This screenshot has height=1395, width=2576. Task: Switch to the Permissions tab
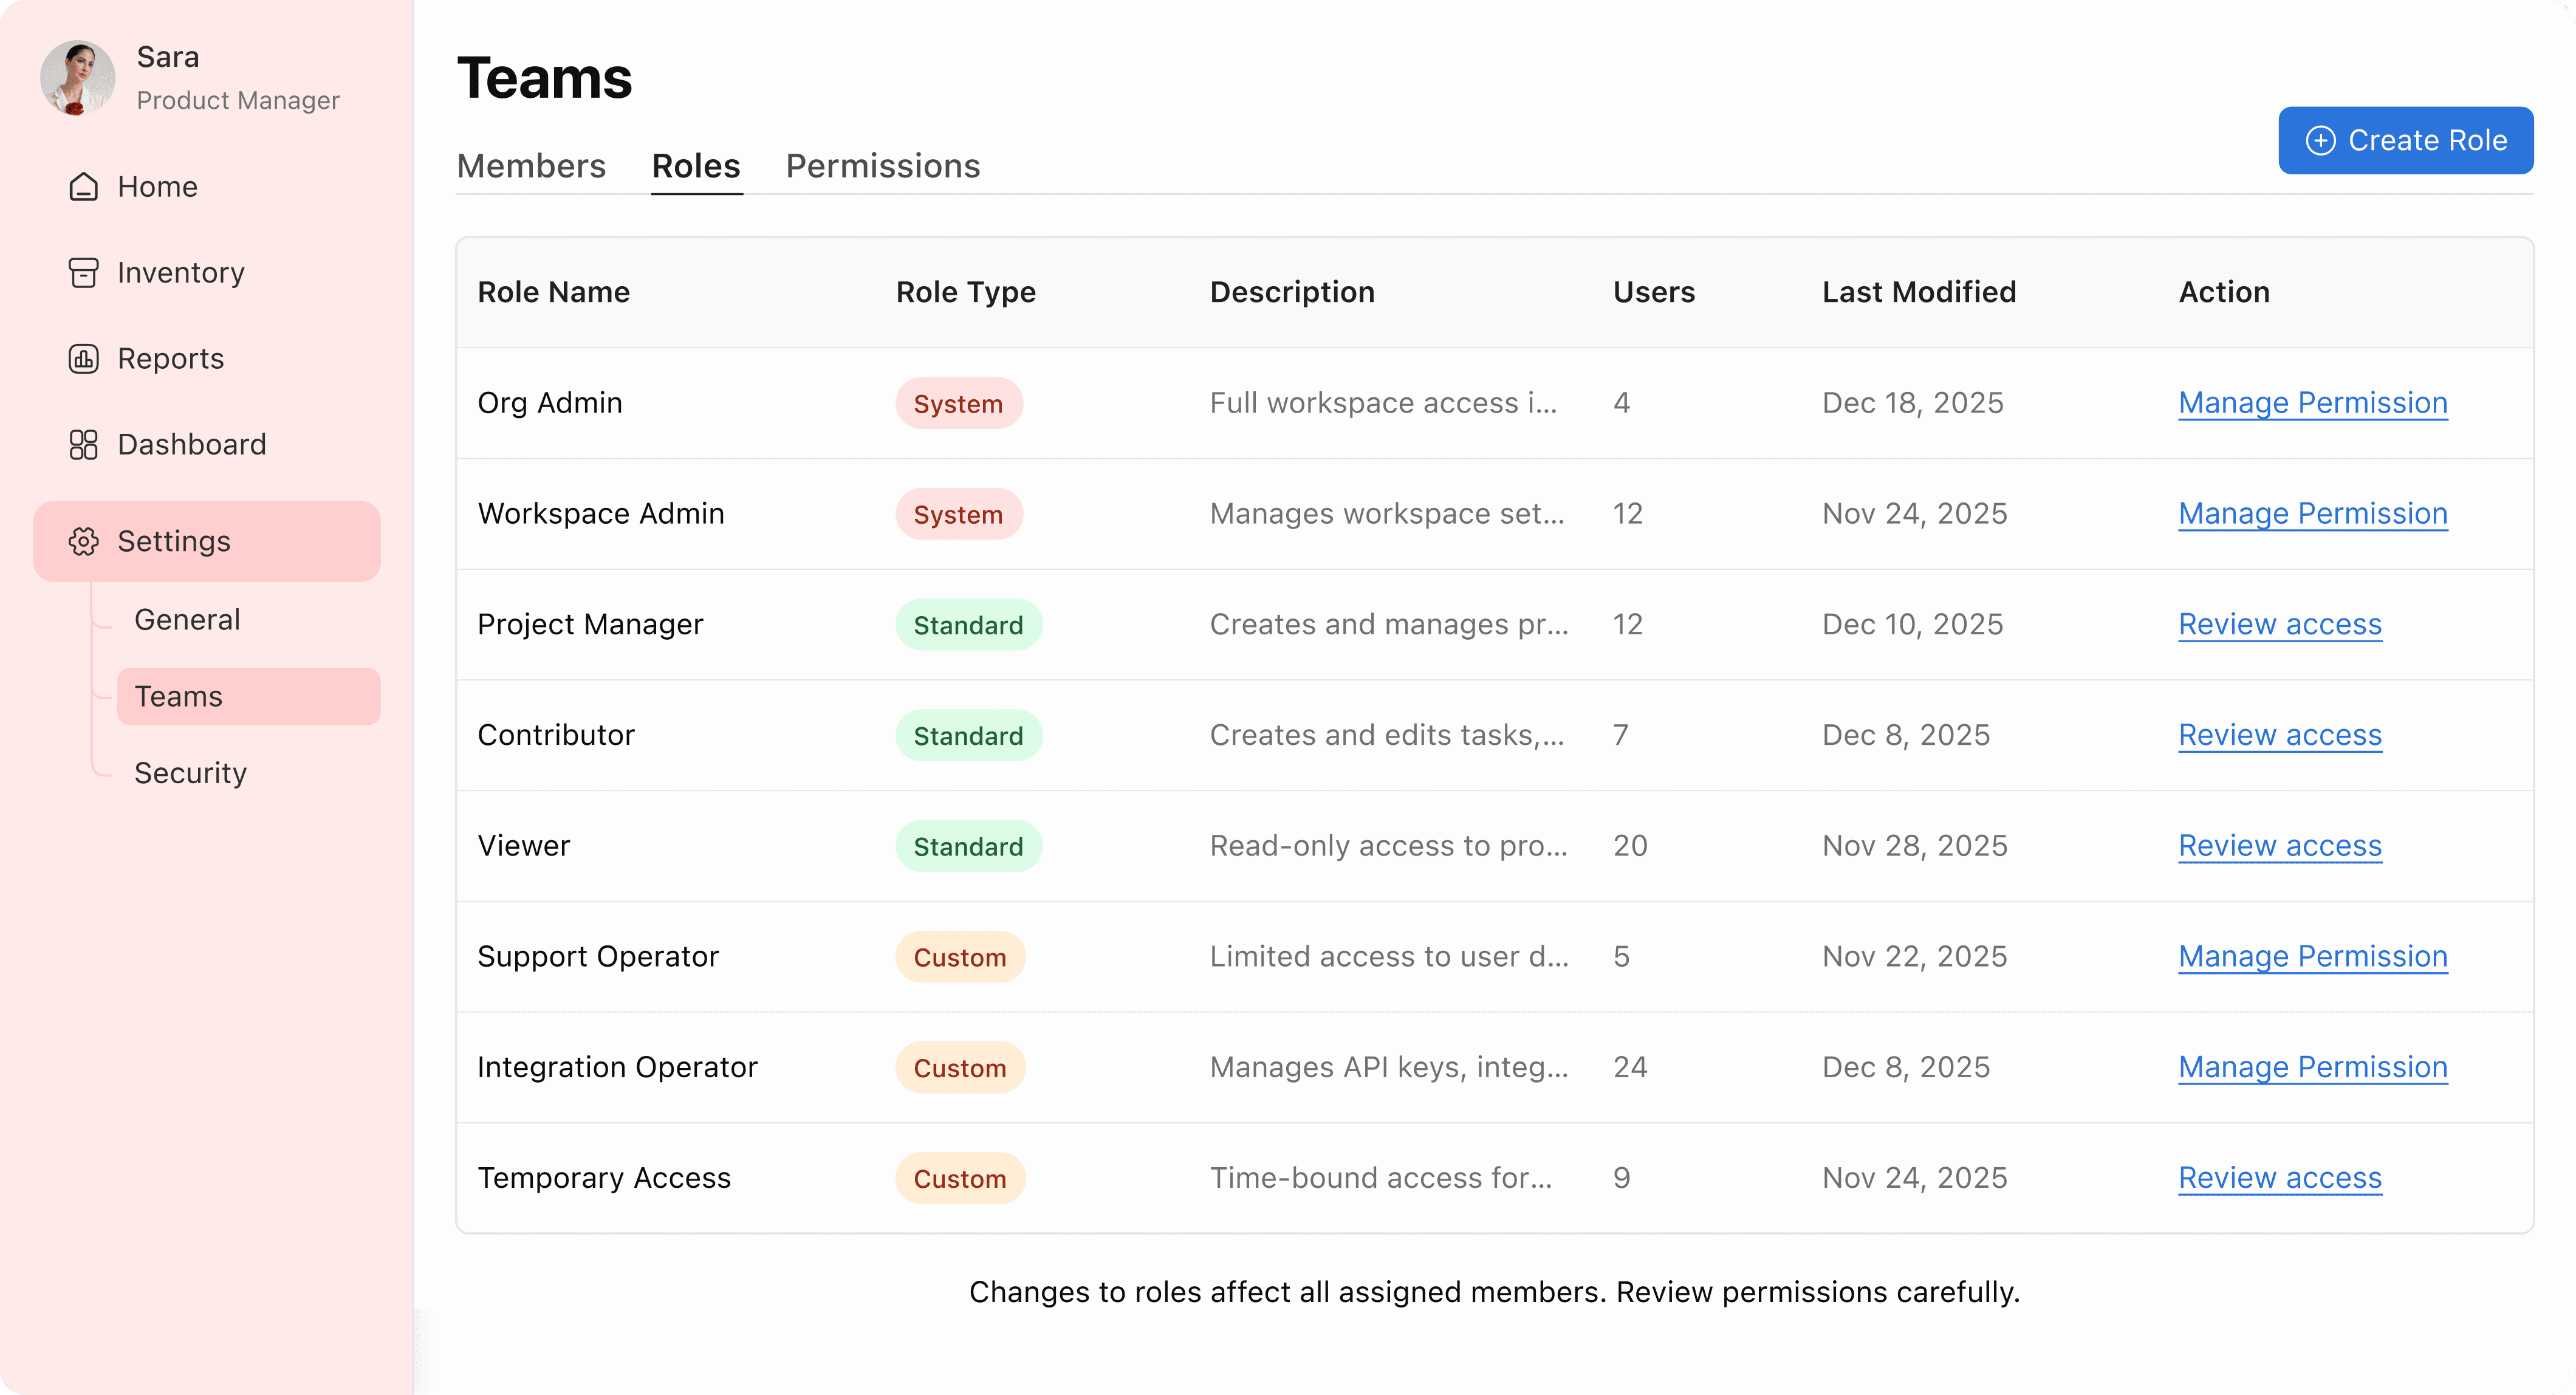(883, 166)
